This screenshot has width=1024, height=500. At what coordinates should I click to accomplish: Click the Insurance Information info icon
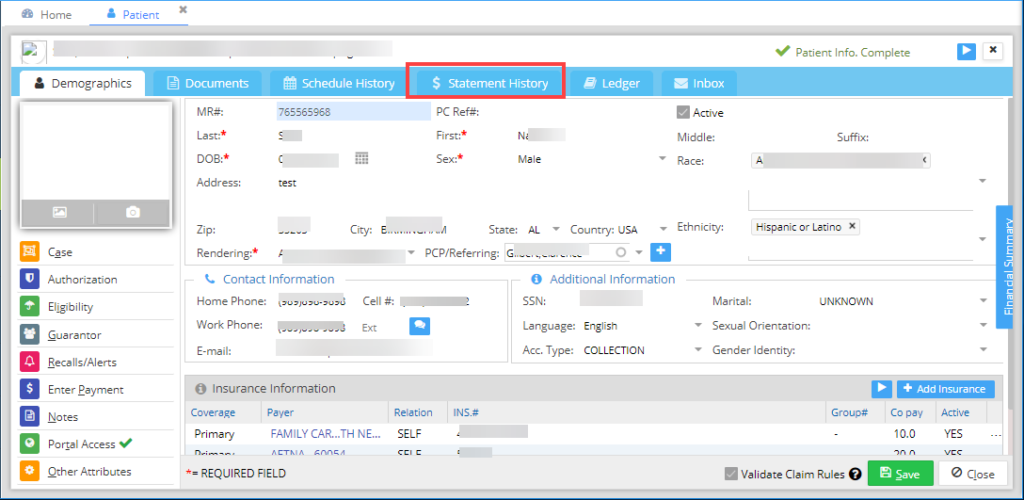coord(201,389)
